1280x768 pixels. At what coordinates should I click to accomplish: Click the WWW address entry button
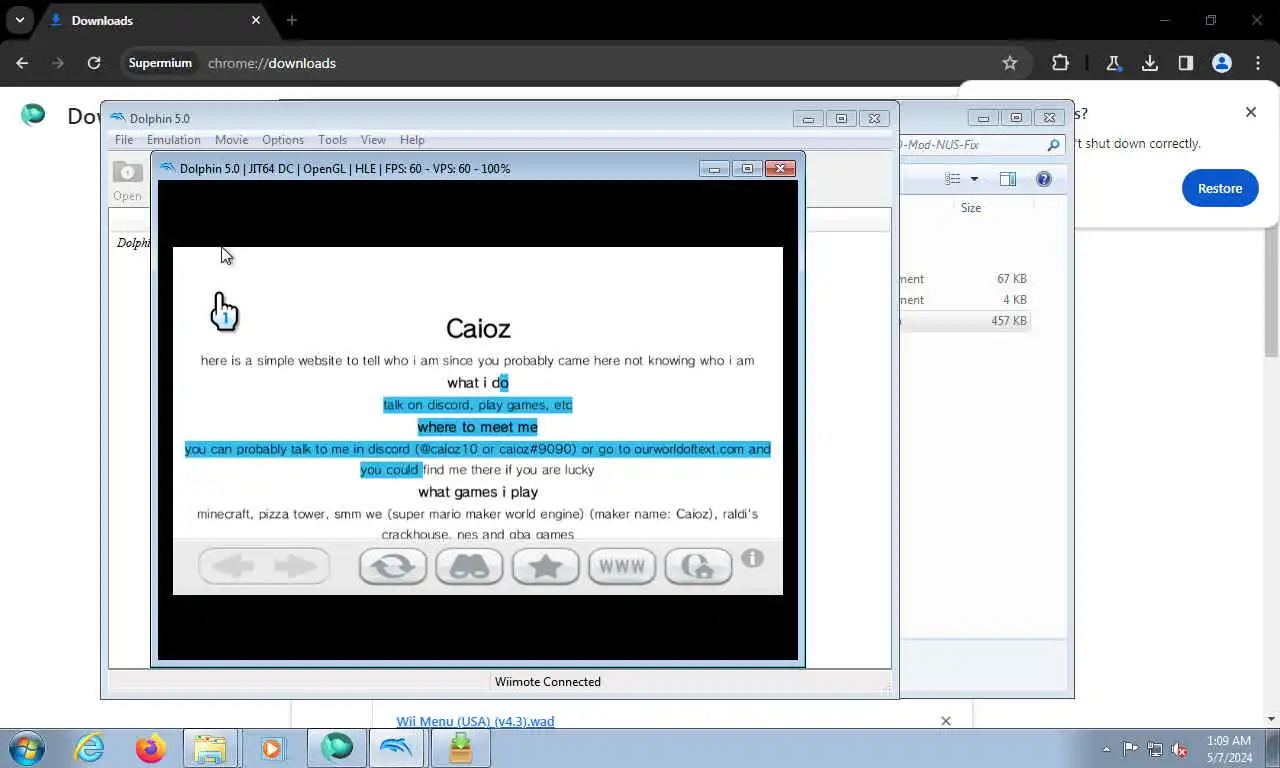622,566
